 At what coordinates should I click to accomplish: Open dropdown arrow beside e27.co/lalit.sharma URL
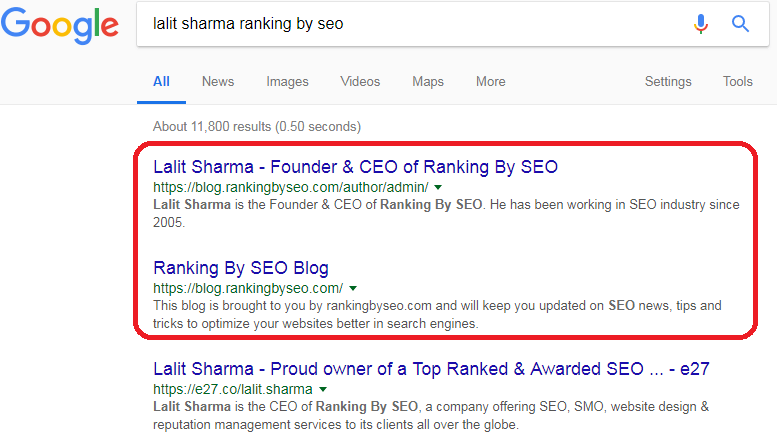coord(323,389)
